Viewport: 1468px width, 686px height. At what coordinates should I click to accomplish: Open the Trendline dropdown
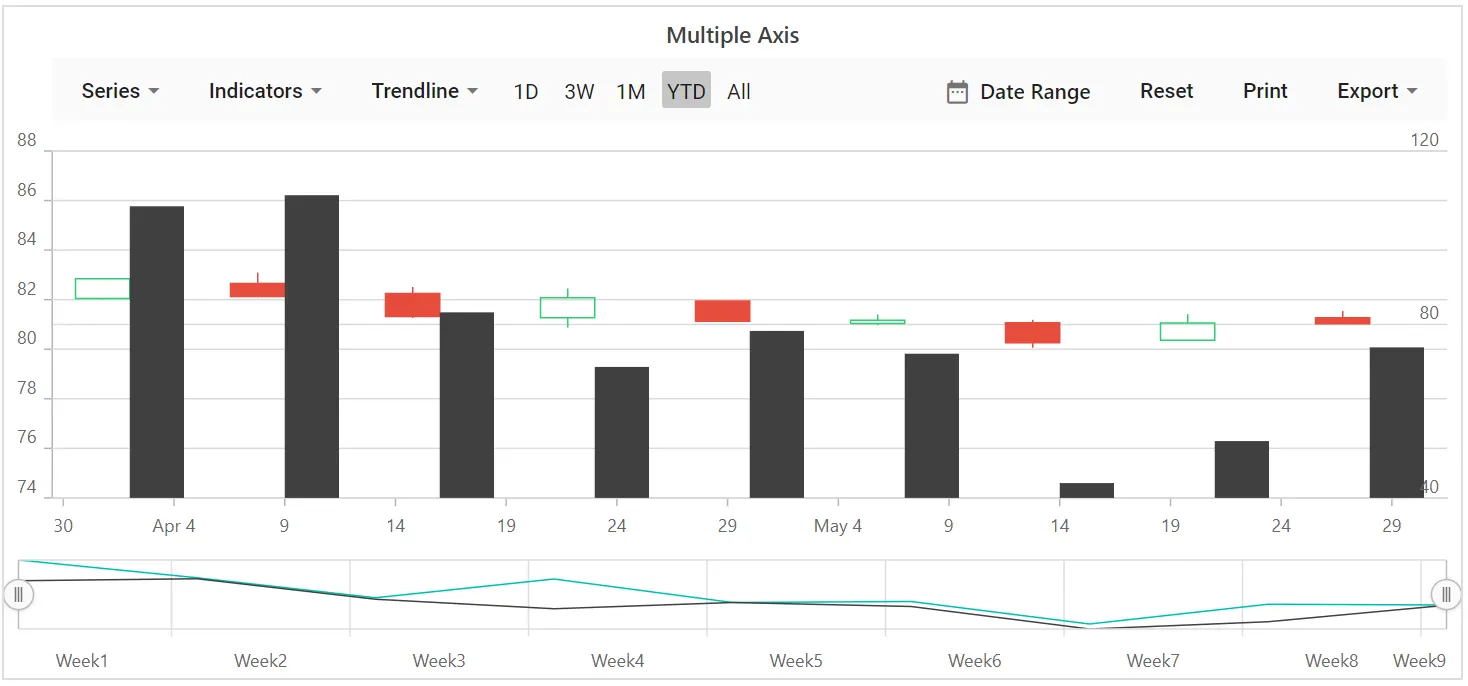425,91
